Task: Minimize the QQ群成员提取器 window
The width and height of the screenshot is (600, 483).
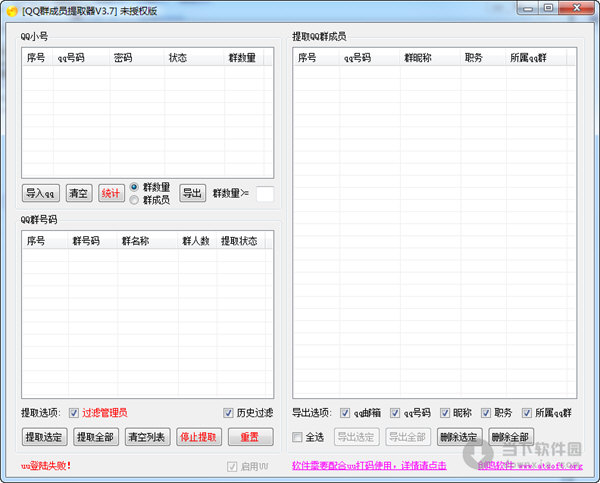Action: point(528,8)
